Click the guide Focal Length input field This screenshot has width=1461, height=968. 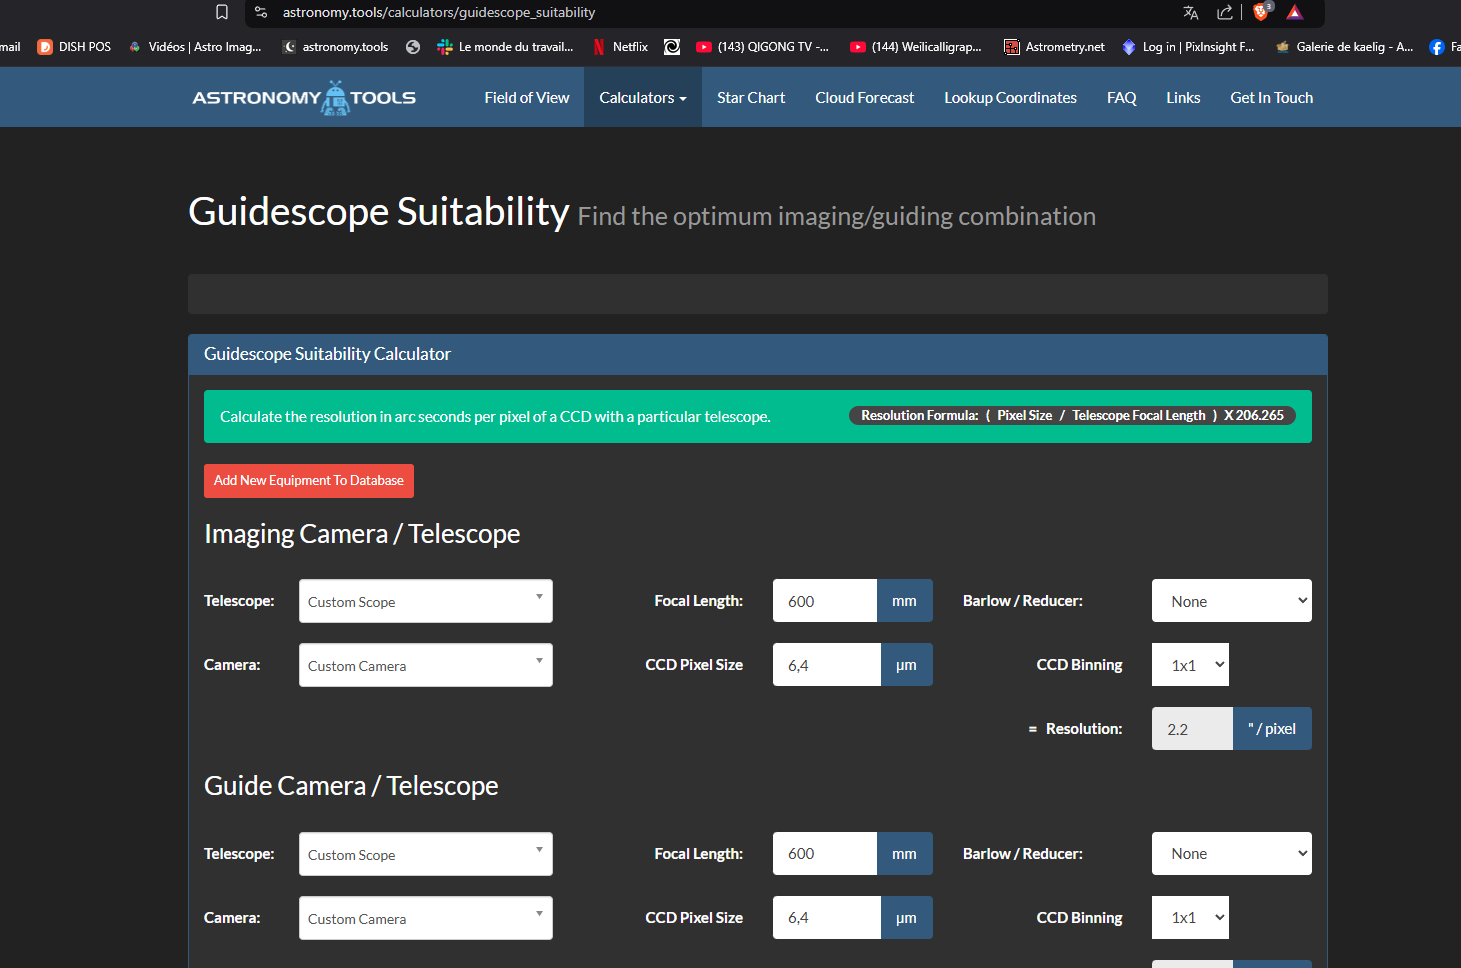[825, 854]
